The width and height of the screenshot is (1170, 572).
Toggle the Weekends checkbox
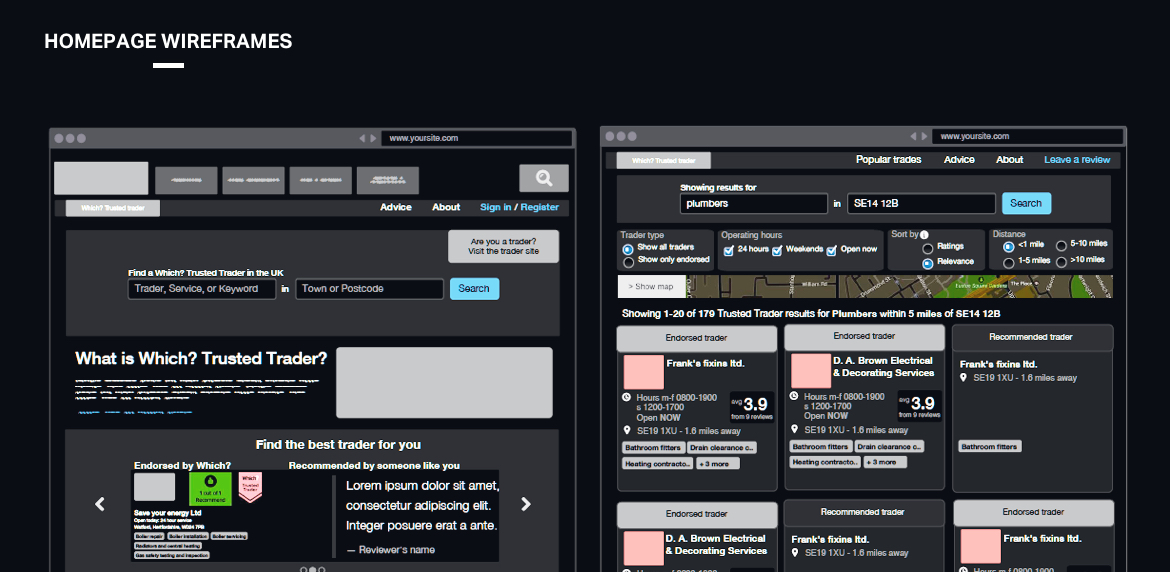[777, 250]
